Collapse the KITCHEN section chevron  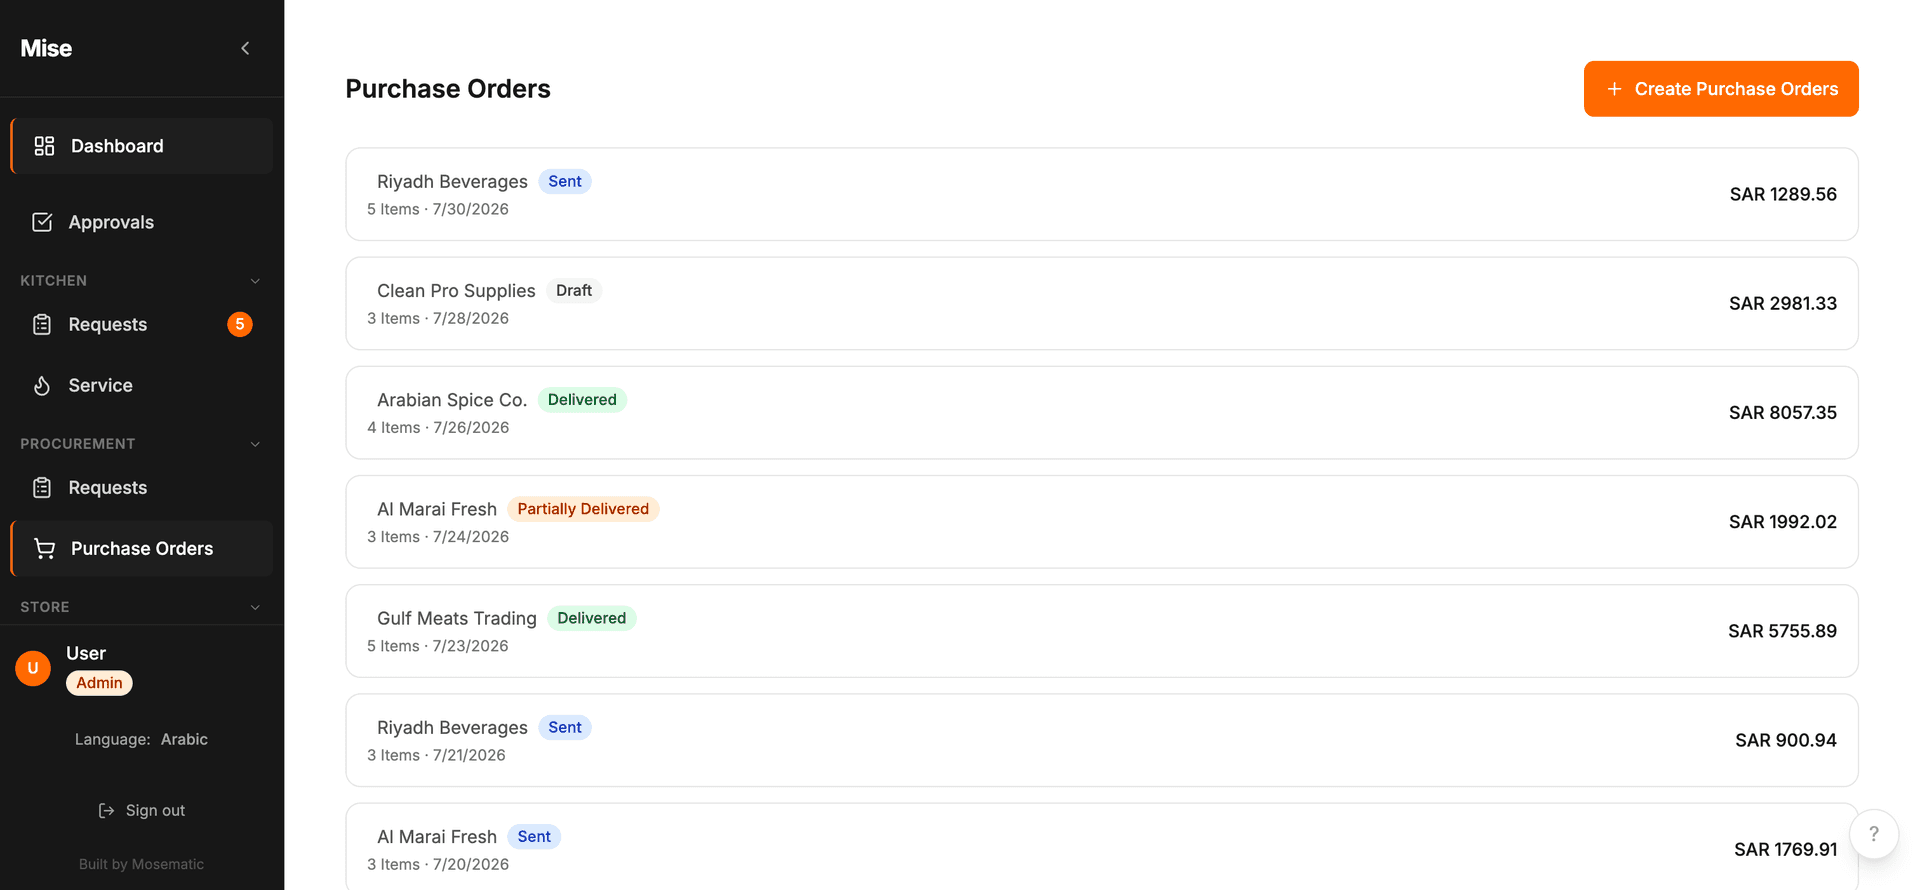pos(255,281)
